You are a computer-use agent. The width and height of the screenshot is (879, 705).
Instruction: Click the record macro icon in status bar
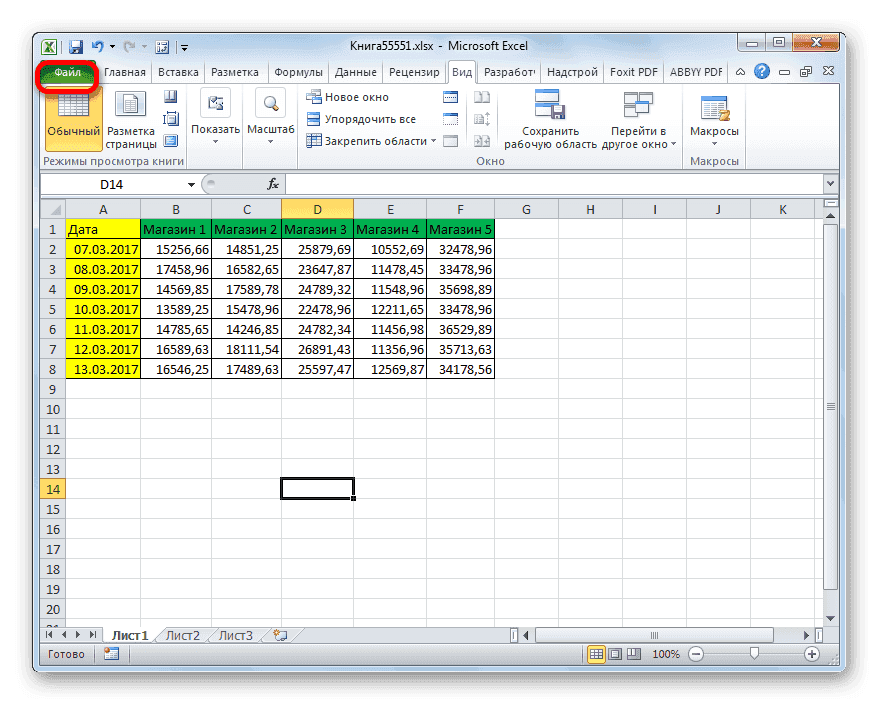pos(110,654)
